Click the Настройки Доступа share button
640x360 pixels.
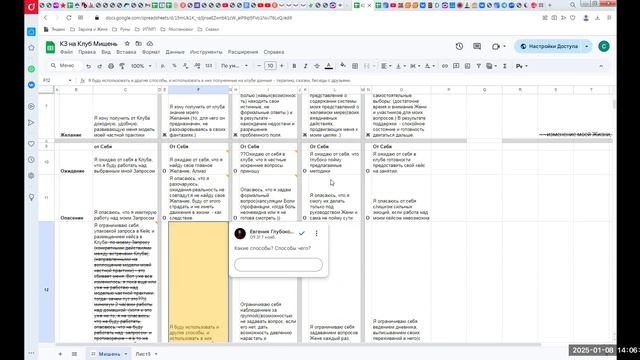549,47
